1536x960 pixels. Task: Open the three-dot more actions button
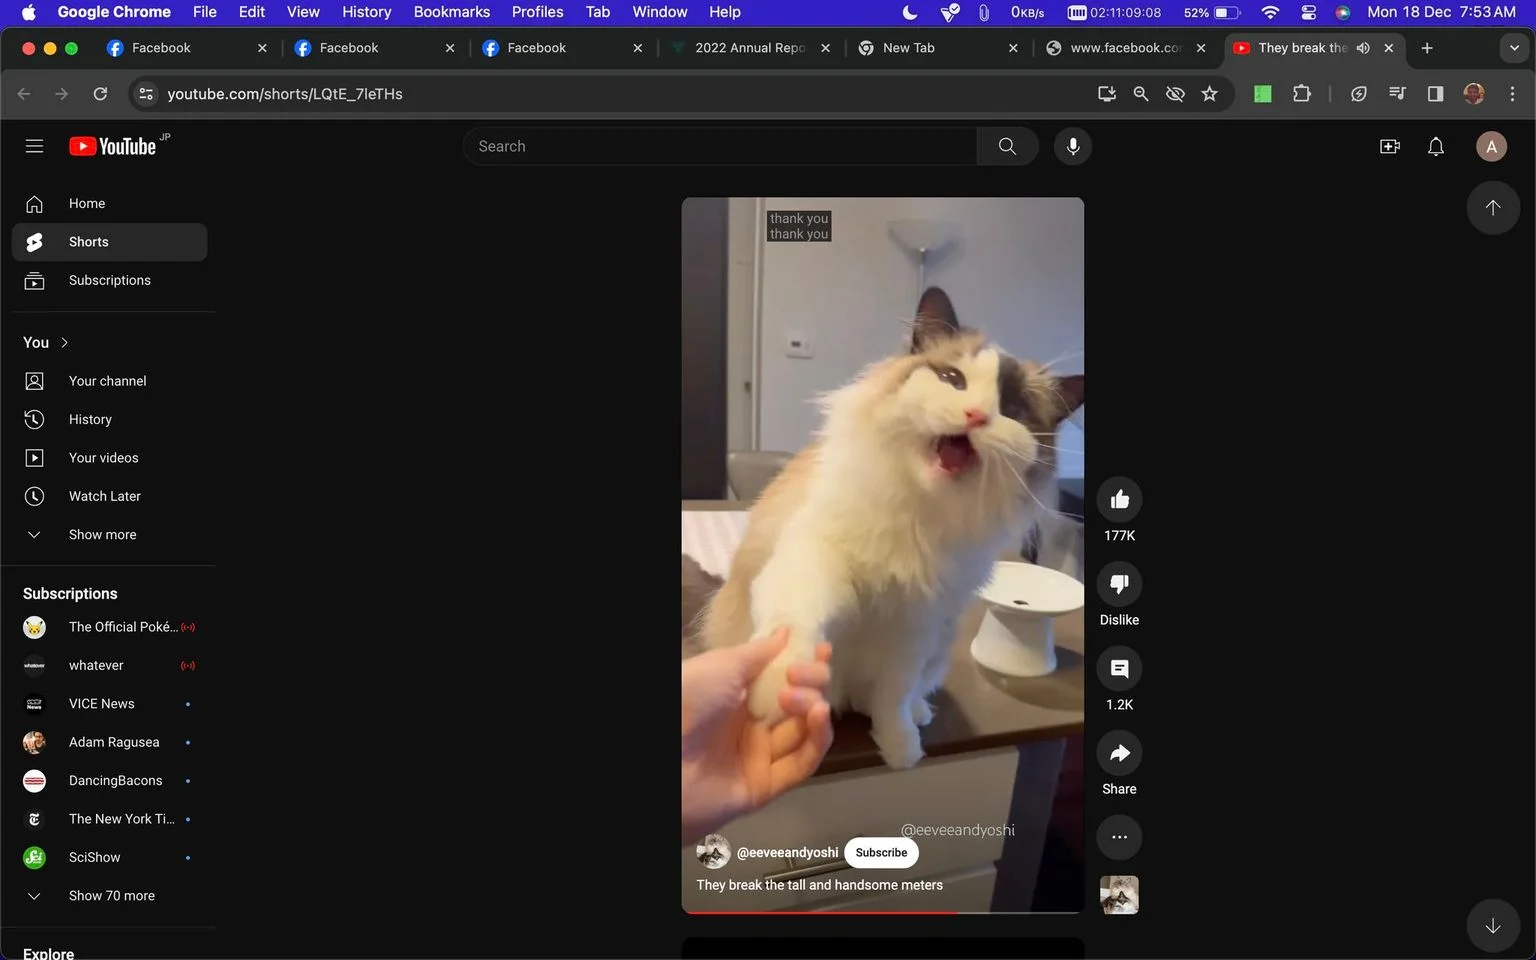pyautogui.click(x=1119, y=837)
